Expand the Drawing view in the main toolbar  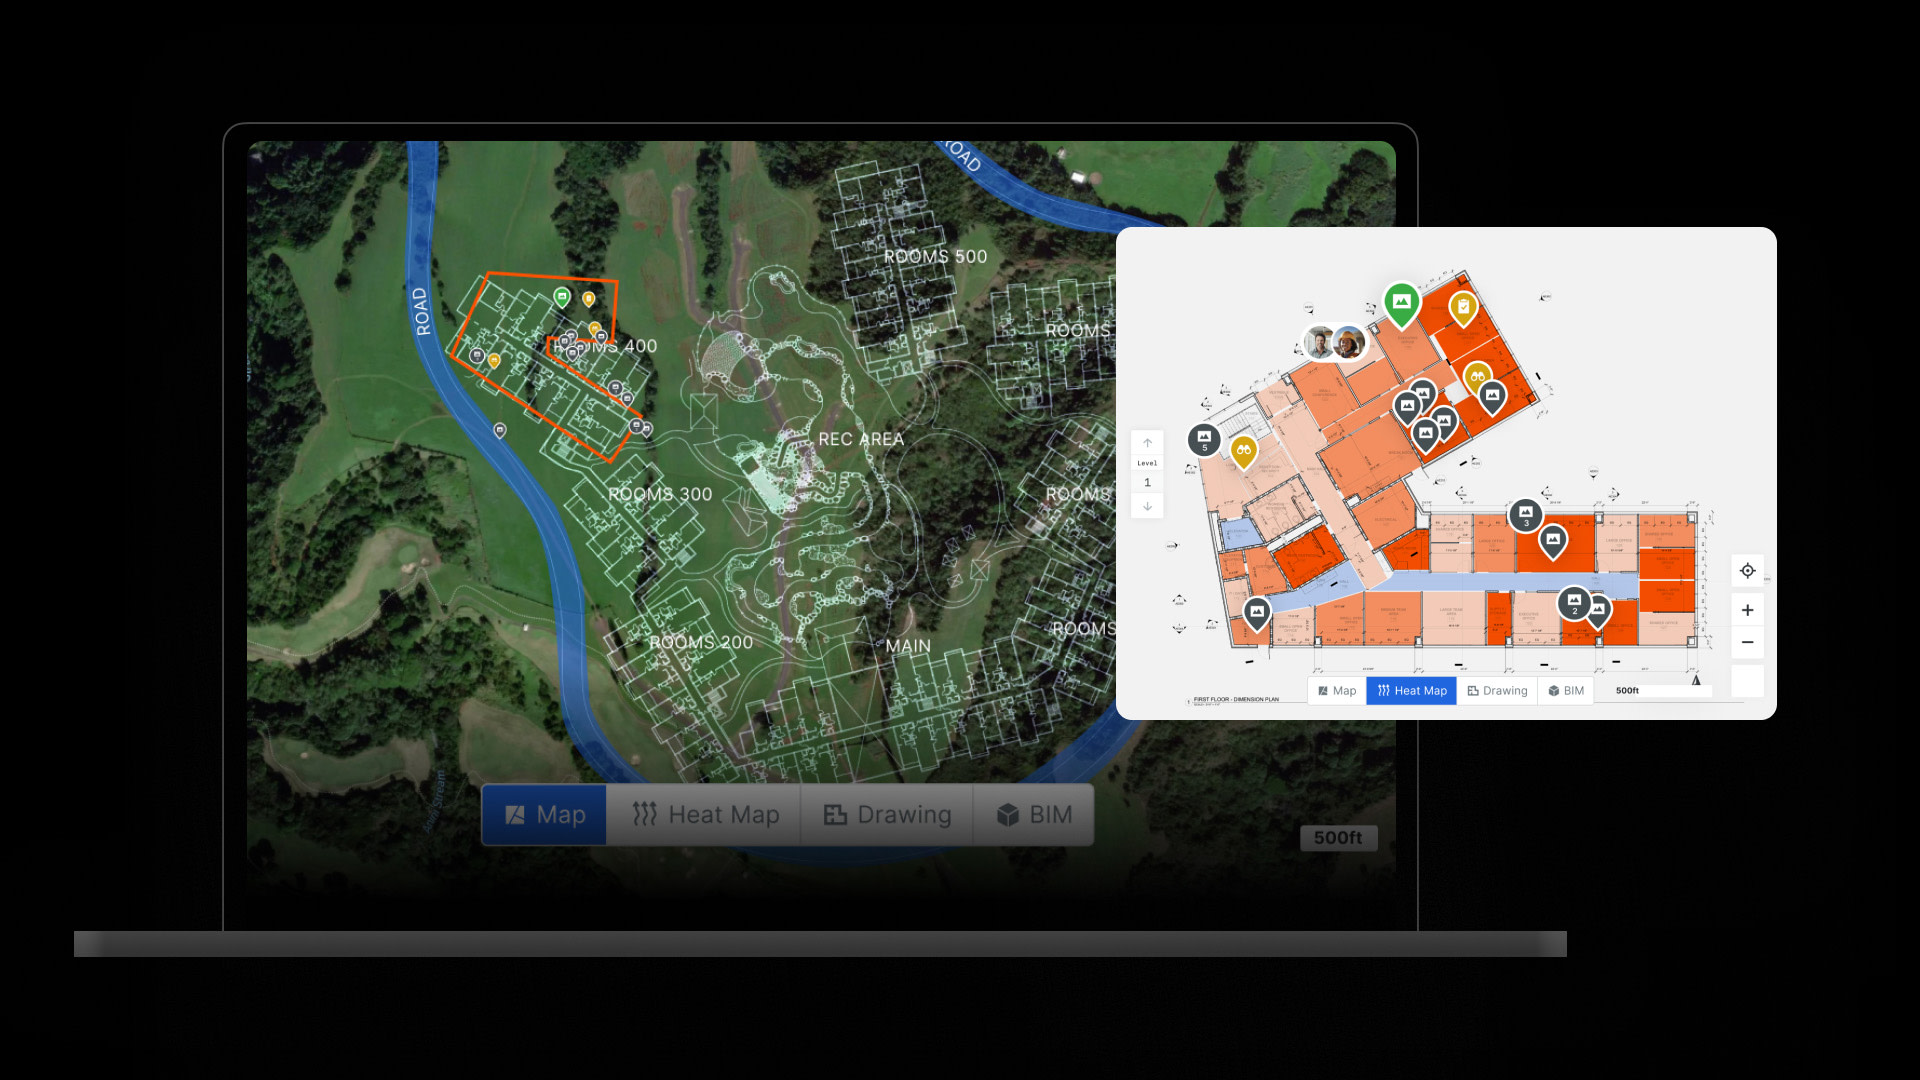point(886,814)
